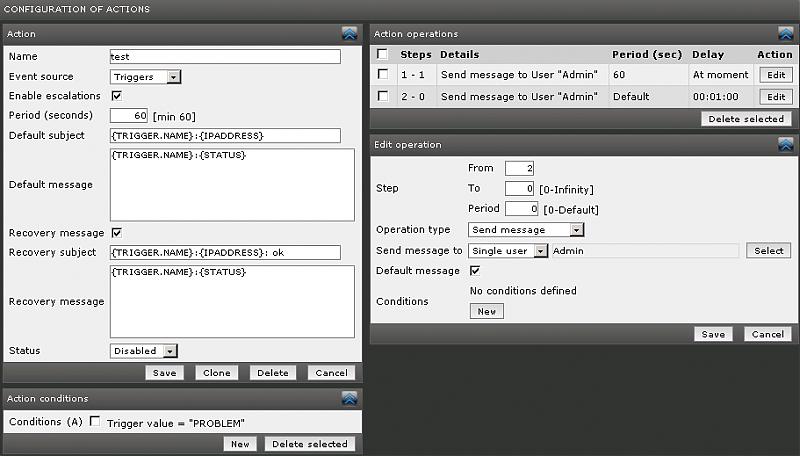Click the Step From field showing 2
The width and height of the screenshot is (800, 456).
click(519, 168)
